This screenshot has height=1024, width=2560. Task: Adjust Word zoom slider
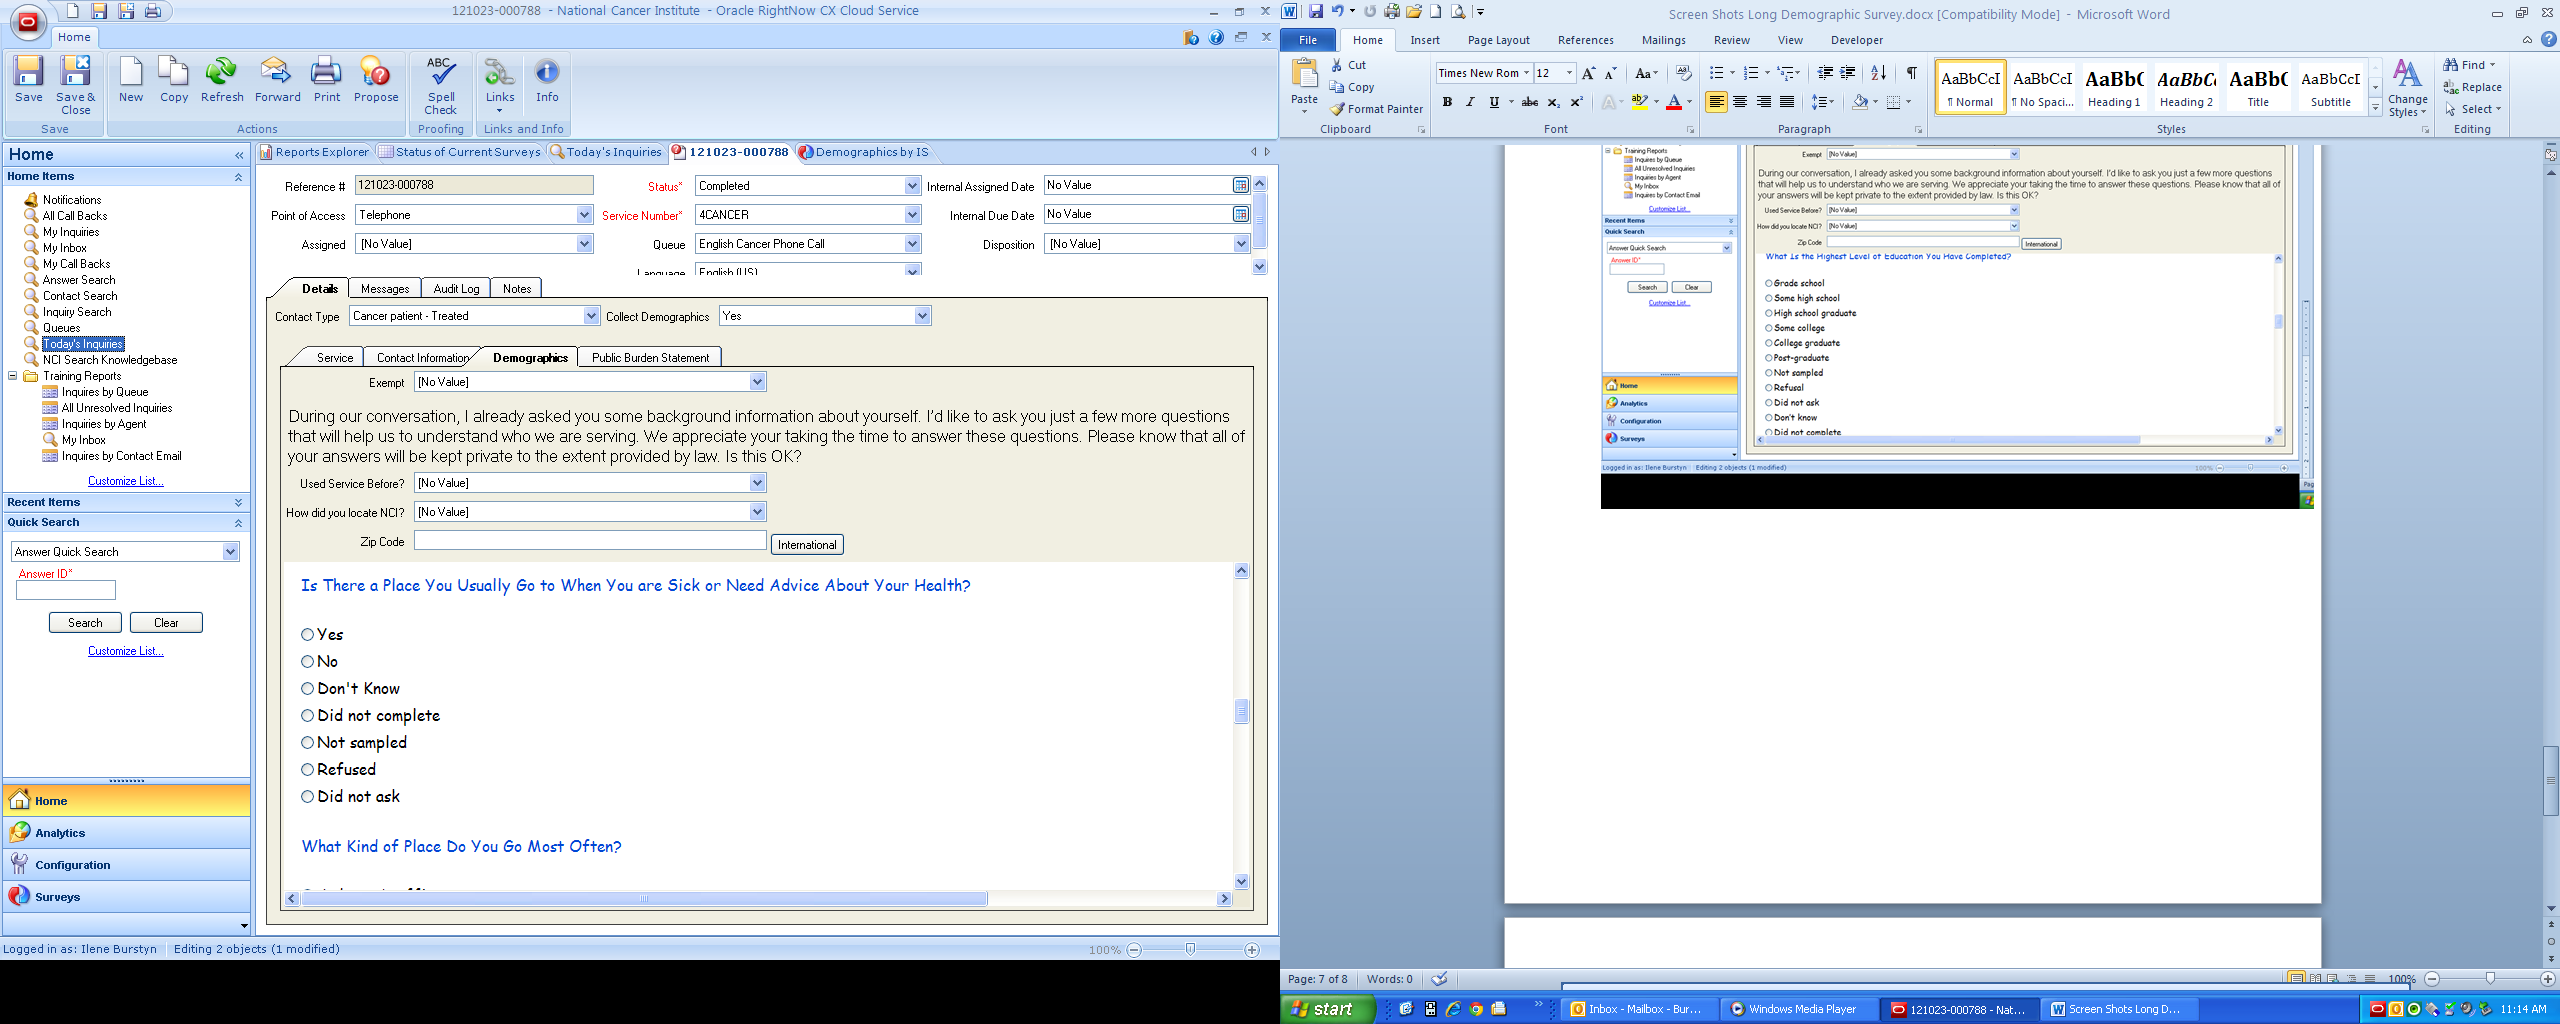[2490, 979]
